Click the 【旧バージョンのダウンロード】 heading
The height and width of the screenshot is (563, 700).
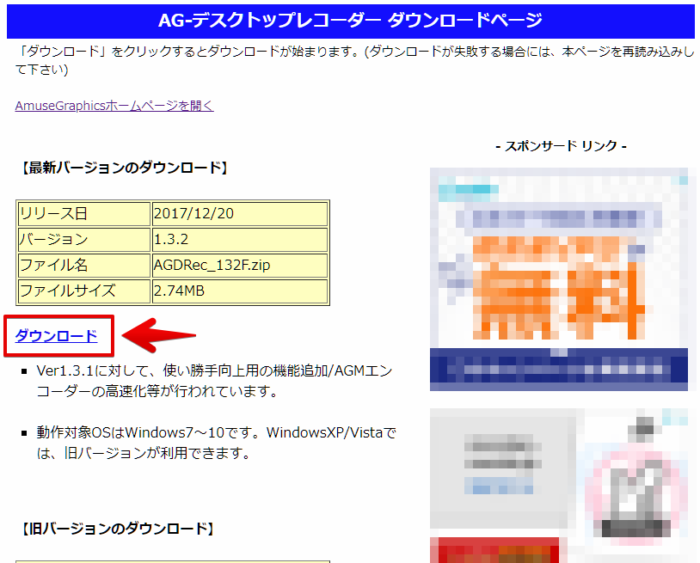tap(117, 529)
